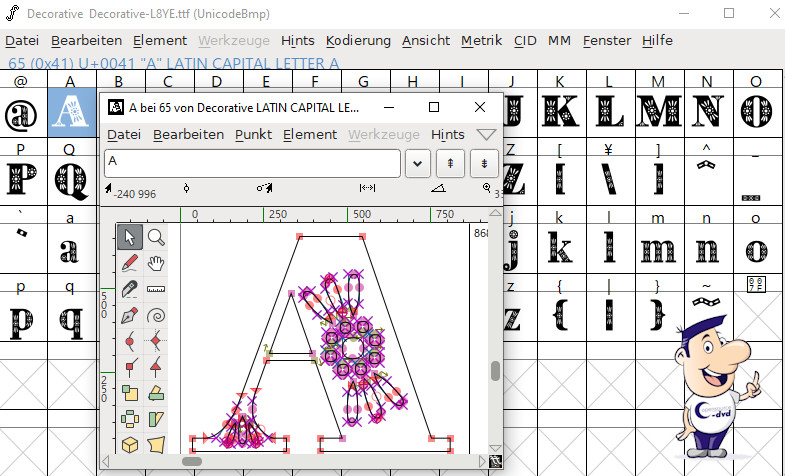Select the perspective transform tool
The width and height of the screenshot is (785, 476).
click(x=157, y=445)
